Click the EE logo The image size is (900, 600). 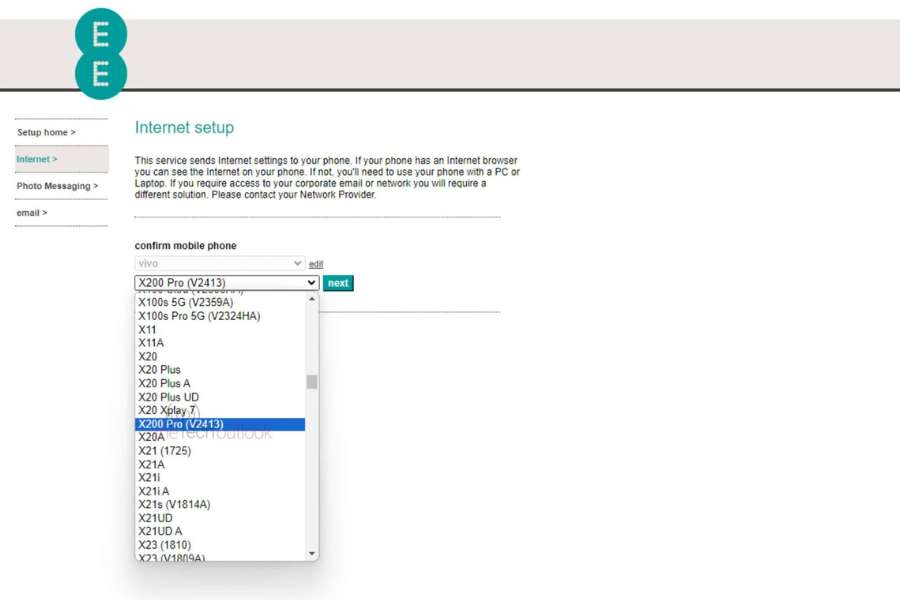(101, 54)
